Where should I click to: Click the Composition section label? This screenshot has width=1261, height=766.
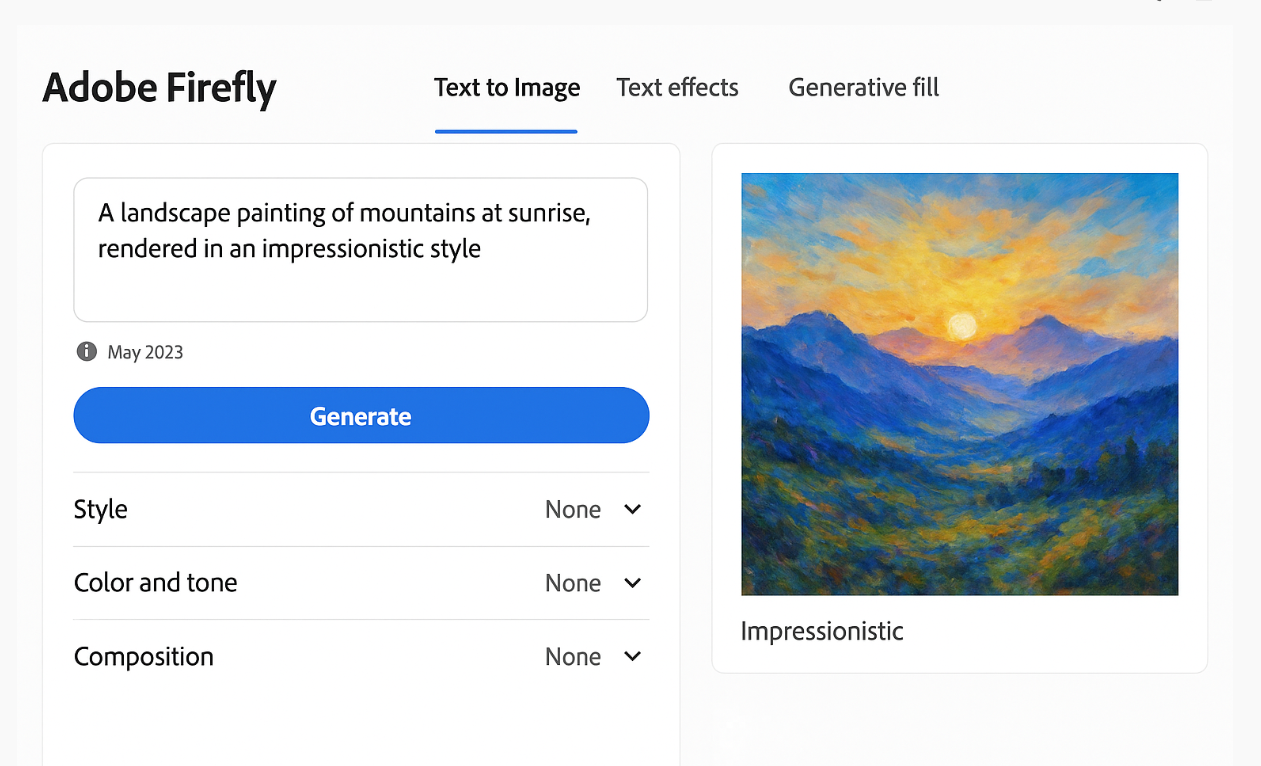[x=144, y=656]
